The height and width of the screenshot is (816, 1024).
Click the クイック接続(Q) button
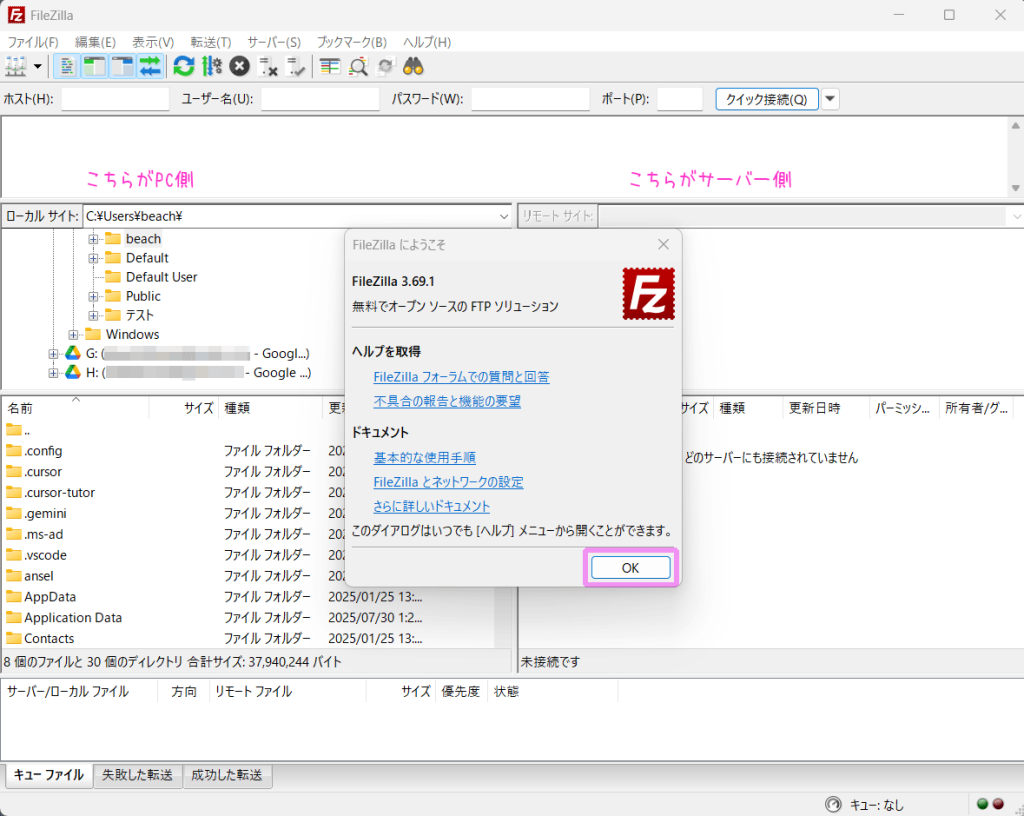[767, 99]
